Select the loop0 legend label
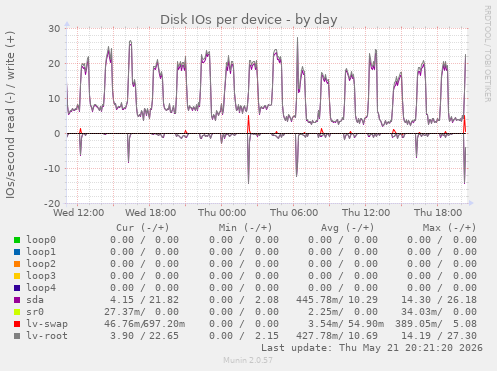The height and width of the screenshot is (371, 497). 41,240
